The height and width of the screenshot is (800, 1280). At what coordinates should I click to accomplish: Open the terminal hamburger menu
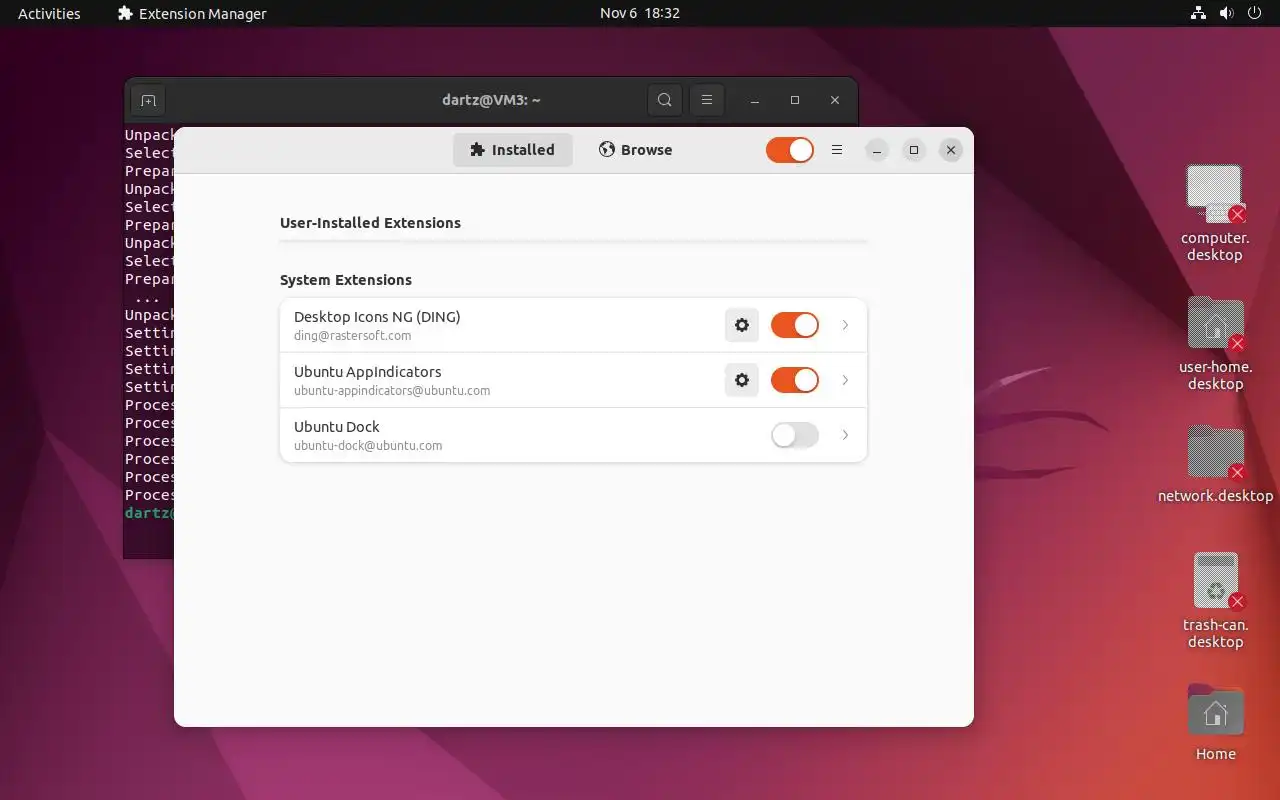click(x=707, y=100)
